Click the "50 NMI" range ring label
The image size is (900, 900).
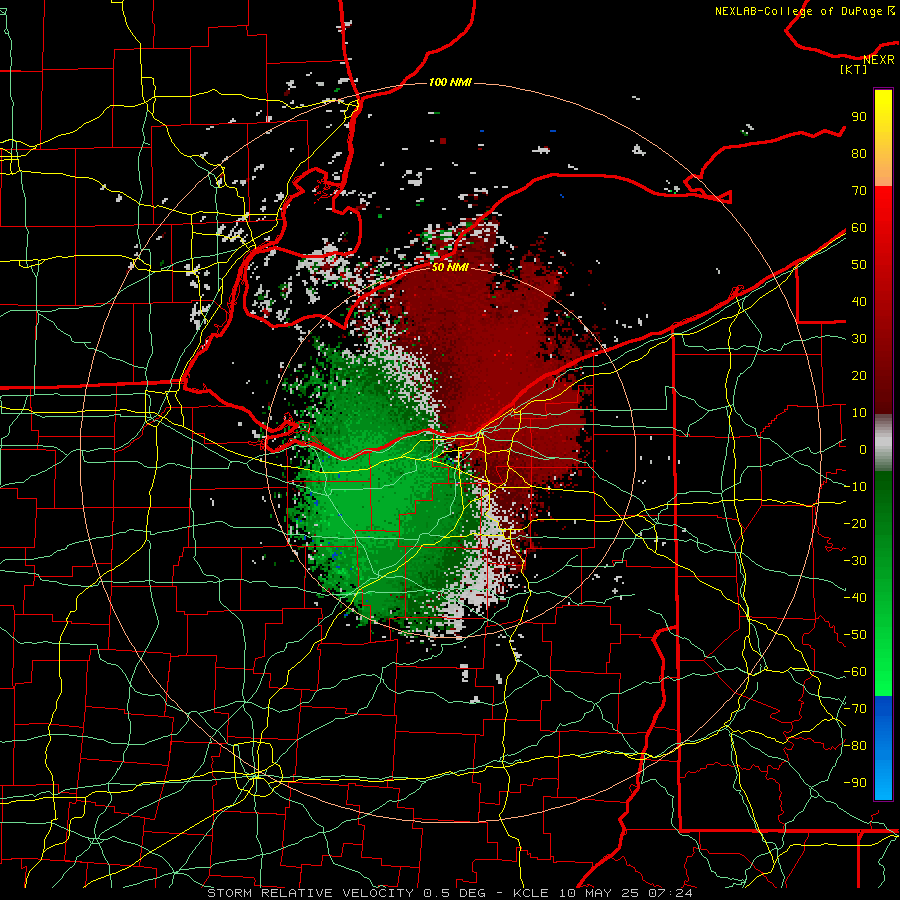click(450, 267)
